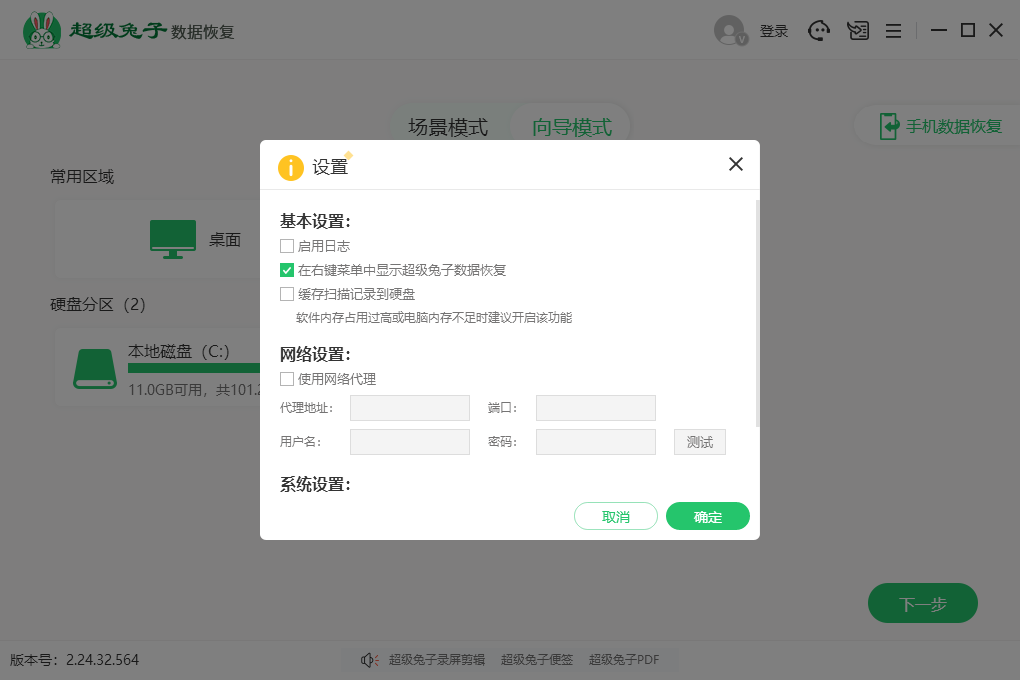
Task: Select the desktop monitor icon
Action: coord(172,239)
